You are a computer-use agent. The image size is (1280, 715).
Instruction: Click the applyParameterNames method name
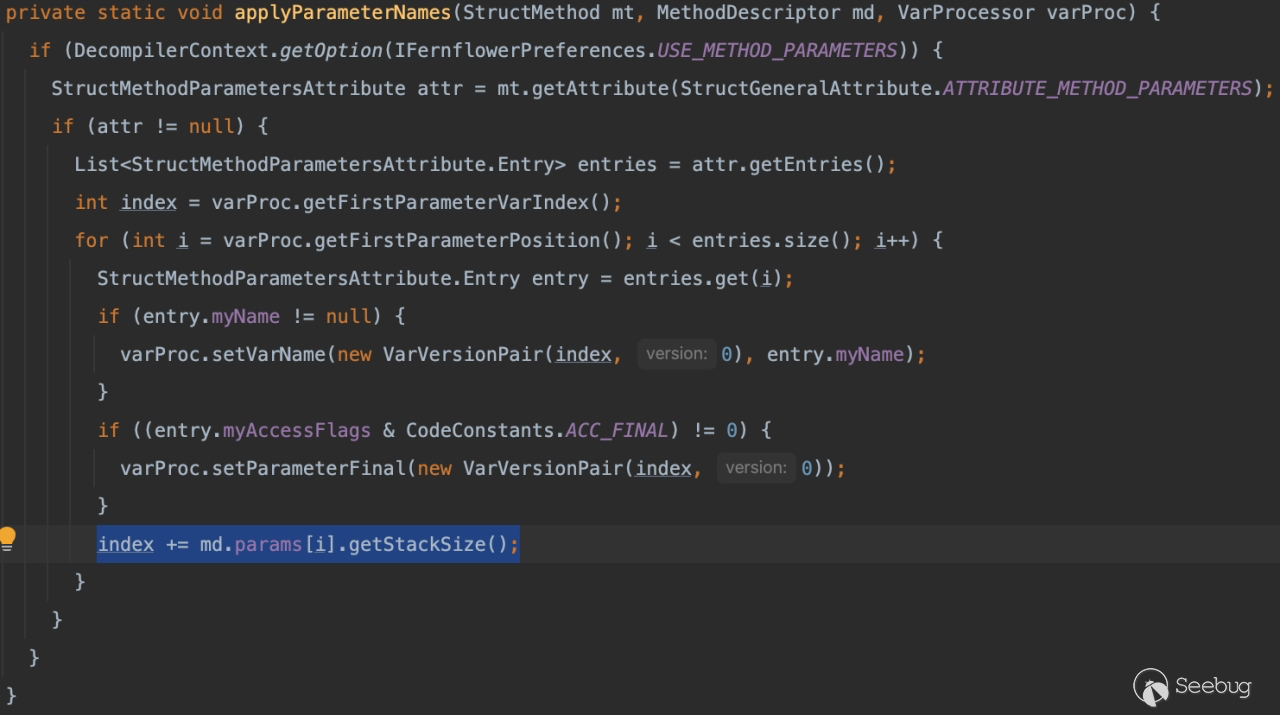342,12
